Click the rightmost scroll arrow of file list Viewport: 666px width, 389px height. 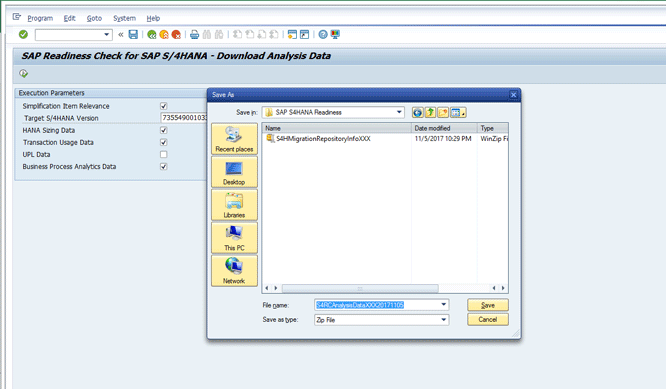tap(503, 288)
